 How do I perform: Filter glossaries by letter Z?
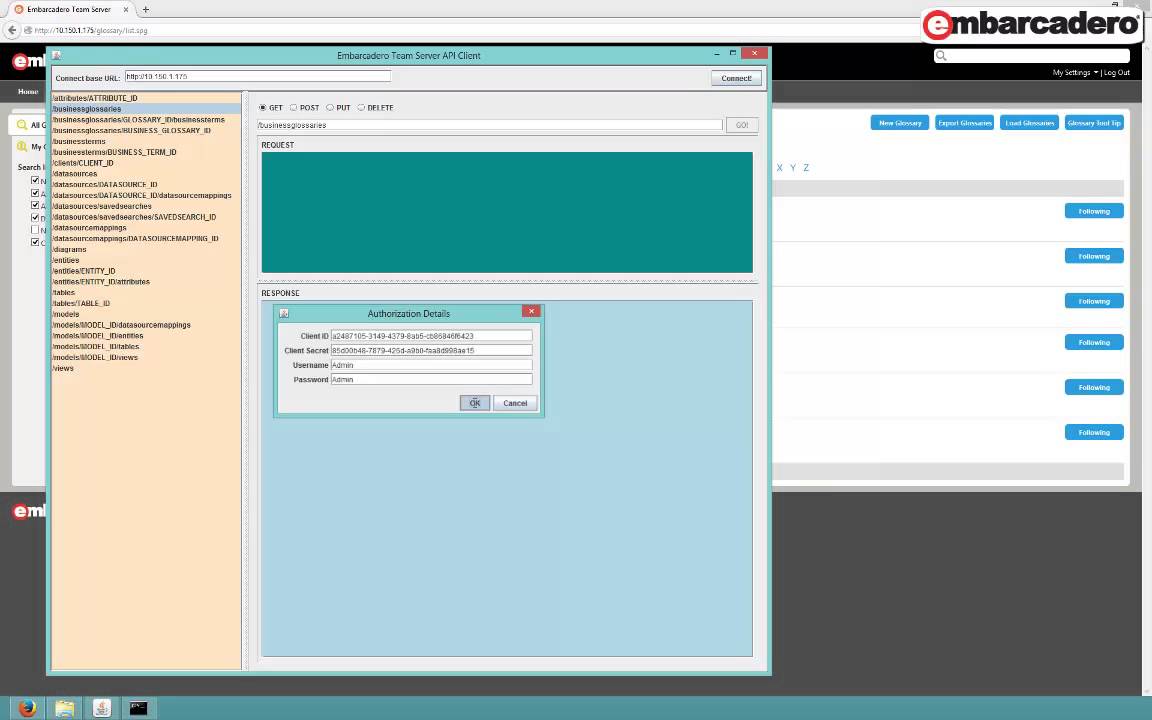click(806, 168)
